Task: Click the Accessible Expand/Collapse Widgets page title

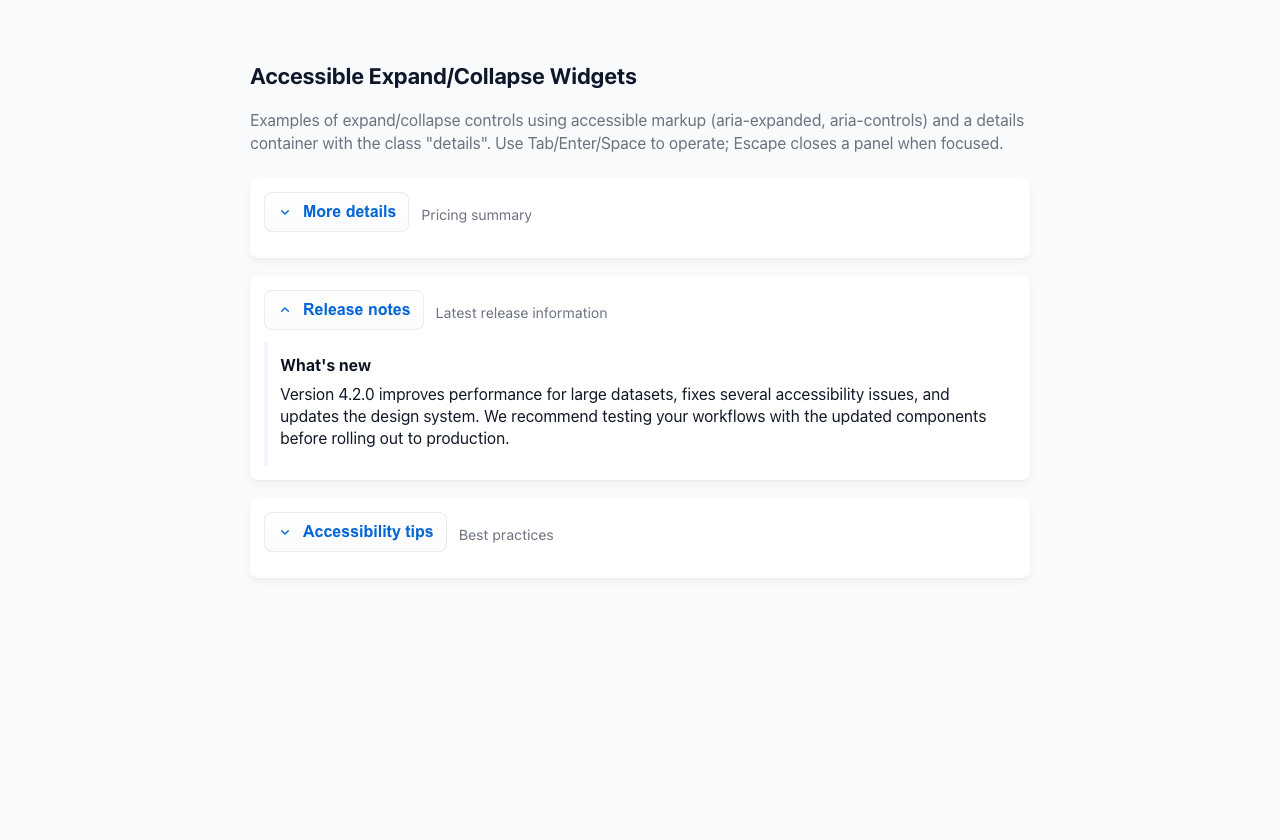Action: tap(443, 77)
